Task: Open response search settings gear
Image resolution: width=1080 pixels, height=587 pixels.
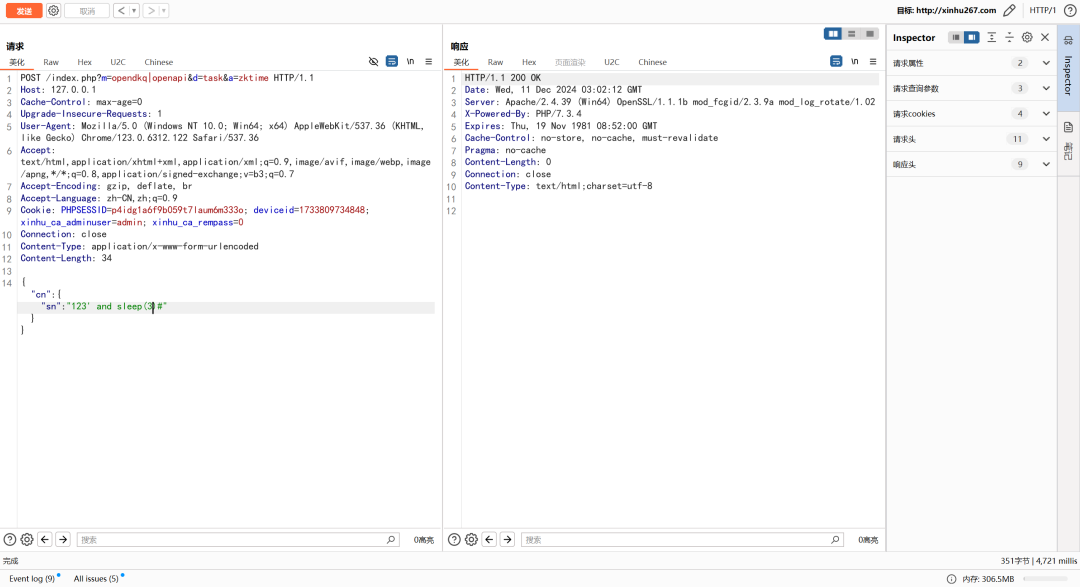Action: pyautogui.click(x=471, y=539)
